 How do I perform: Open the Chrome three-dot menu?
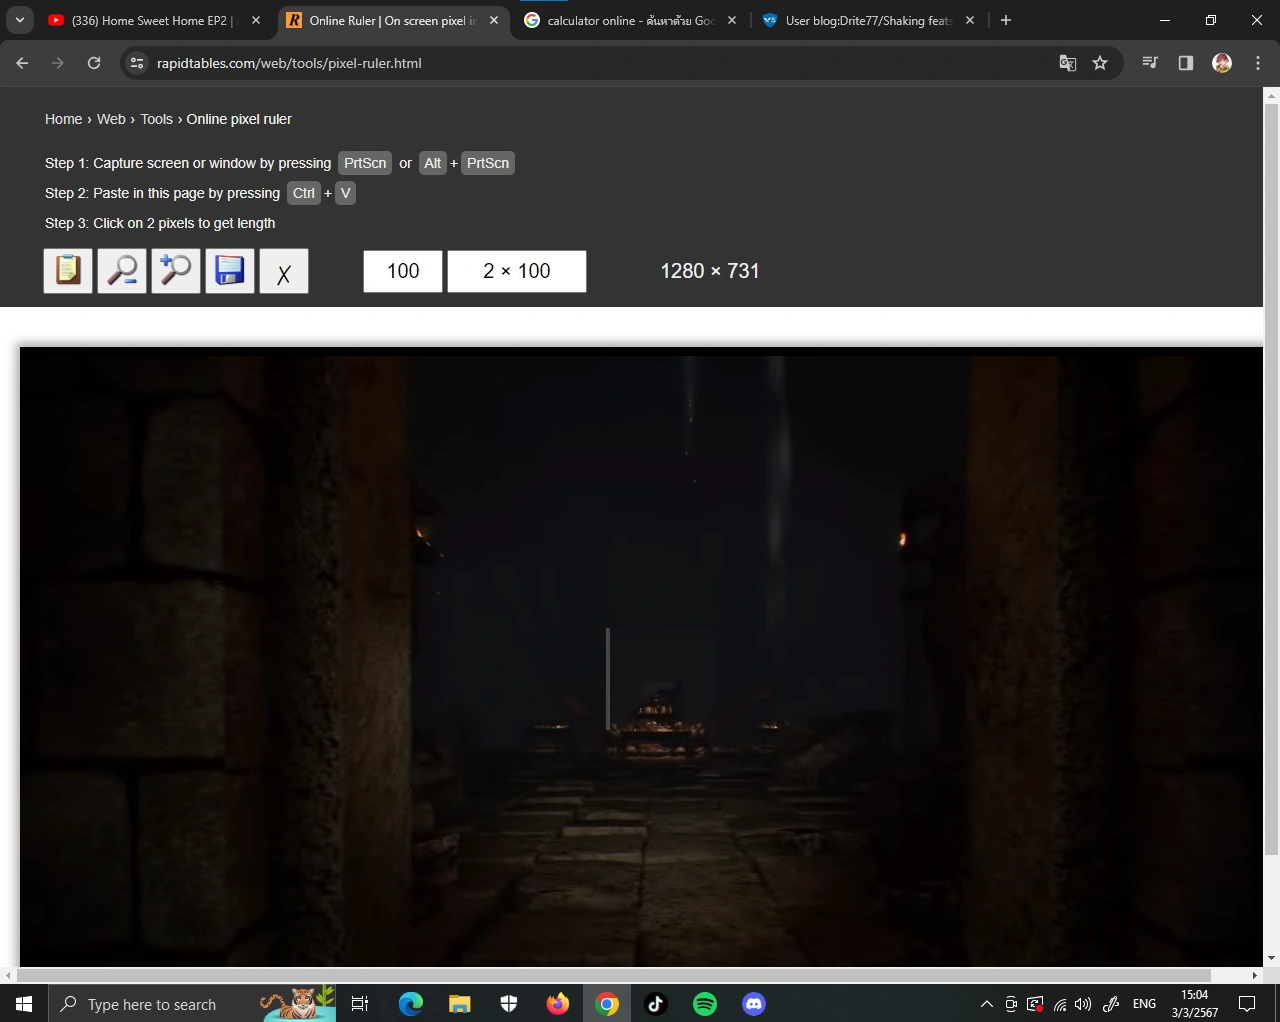click(1258, 63)
